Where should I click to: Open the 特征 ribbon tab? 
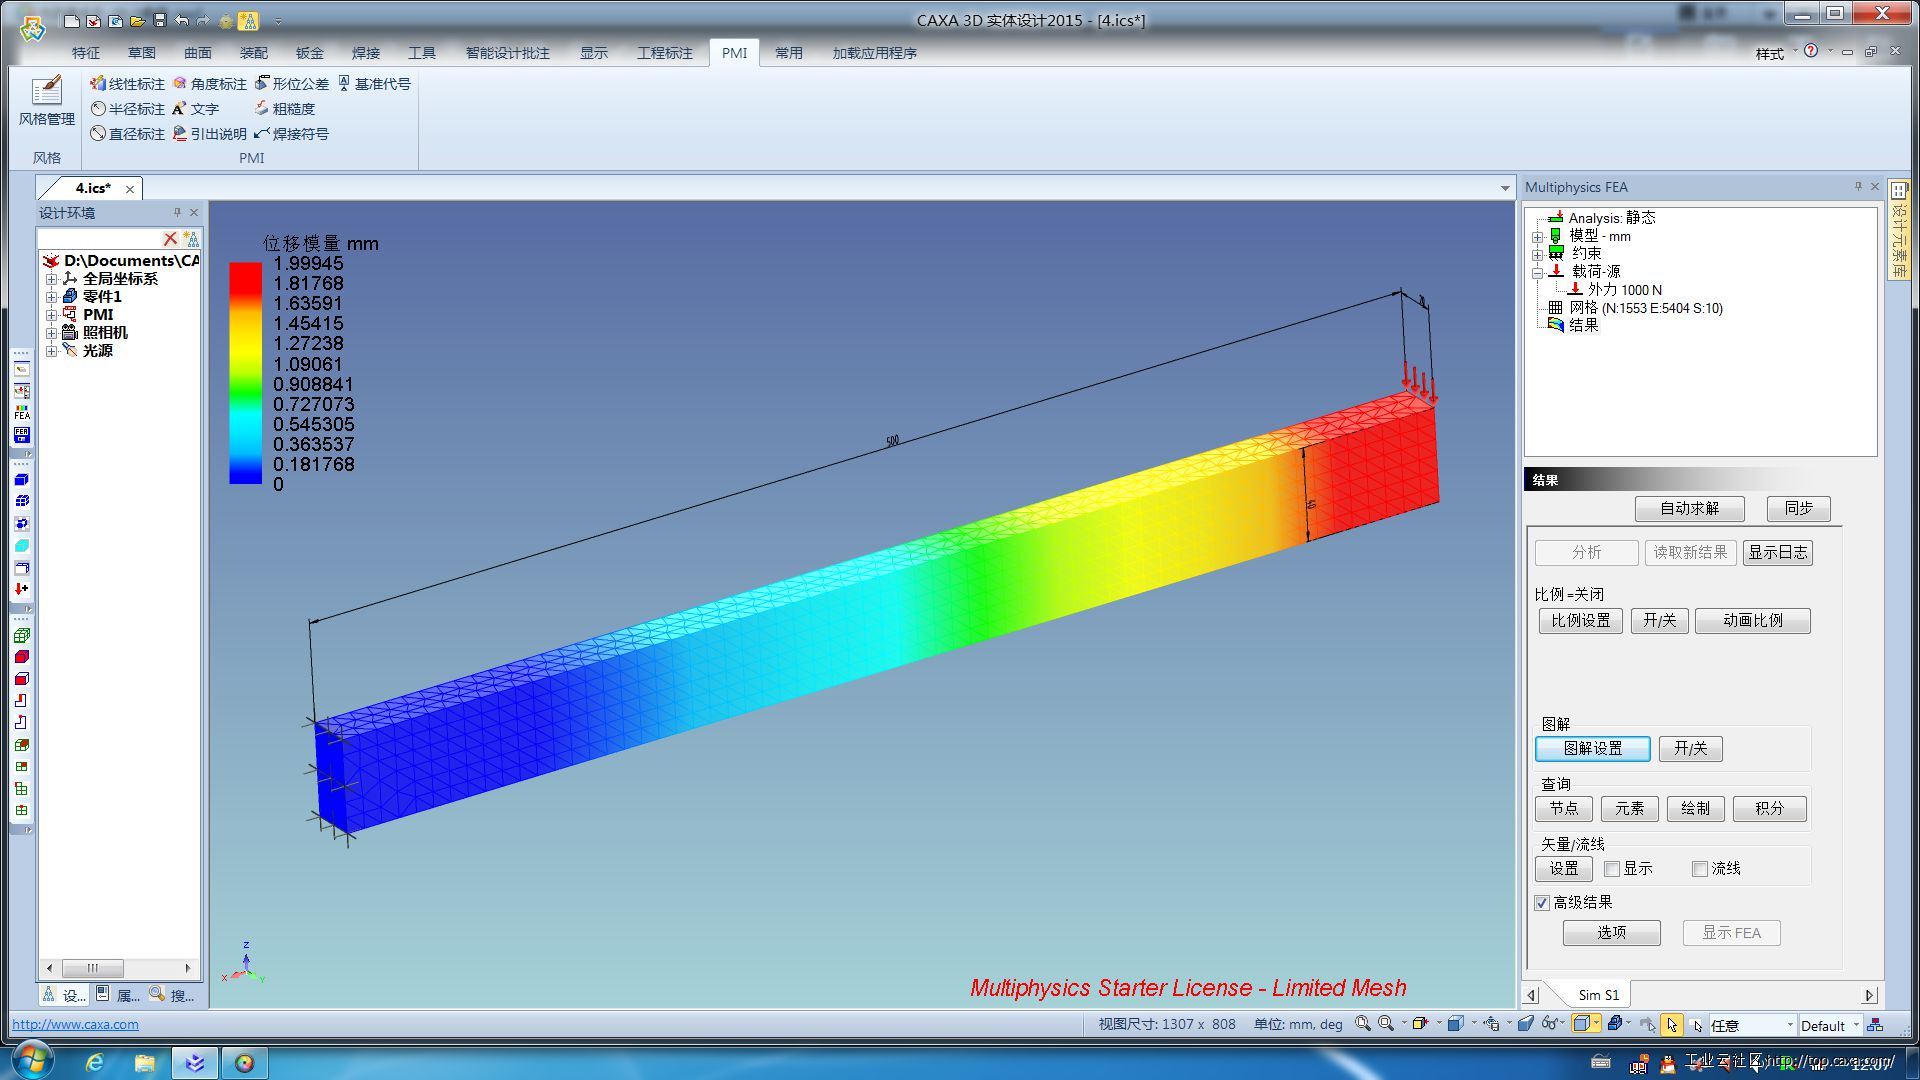point(86,53)
